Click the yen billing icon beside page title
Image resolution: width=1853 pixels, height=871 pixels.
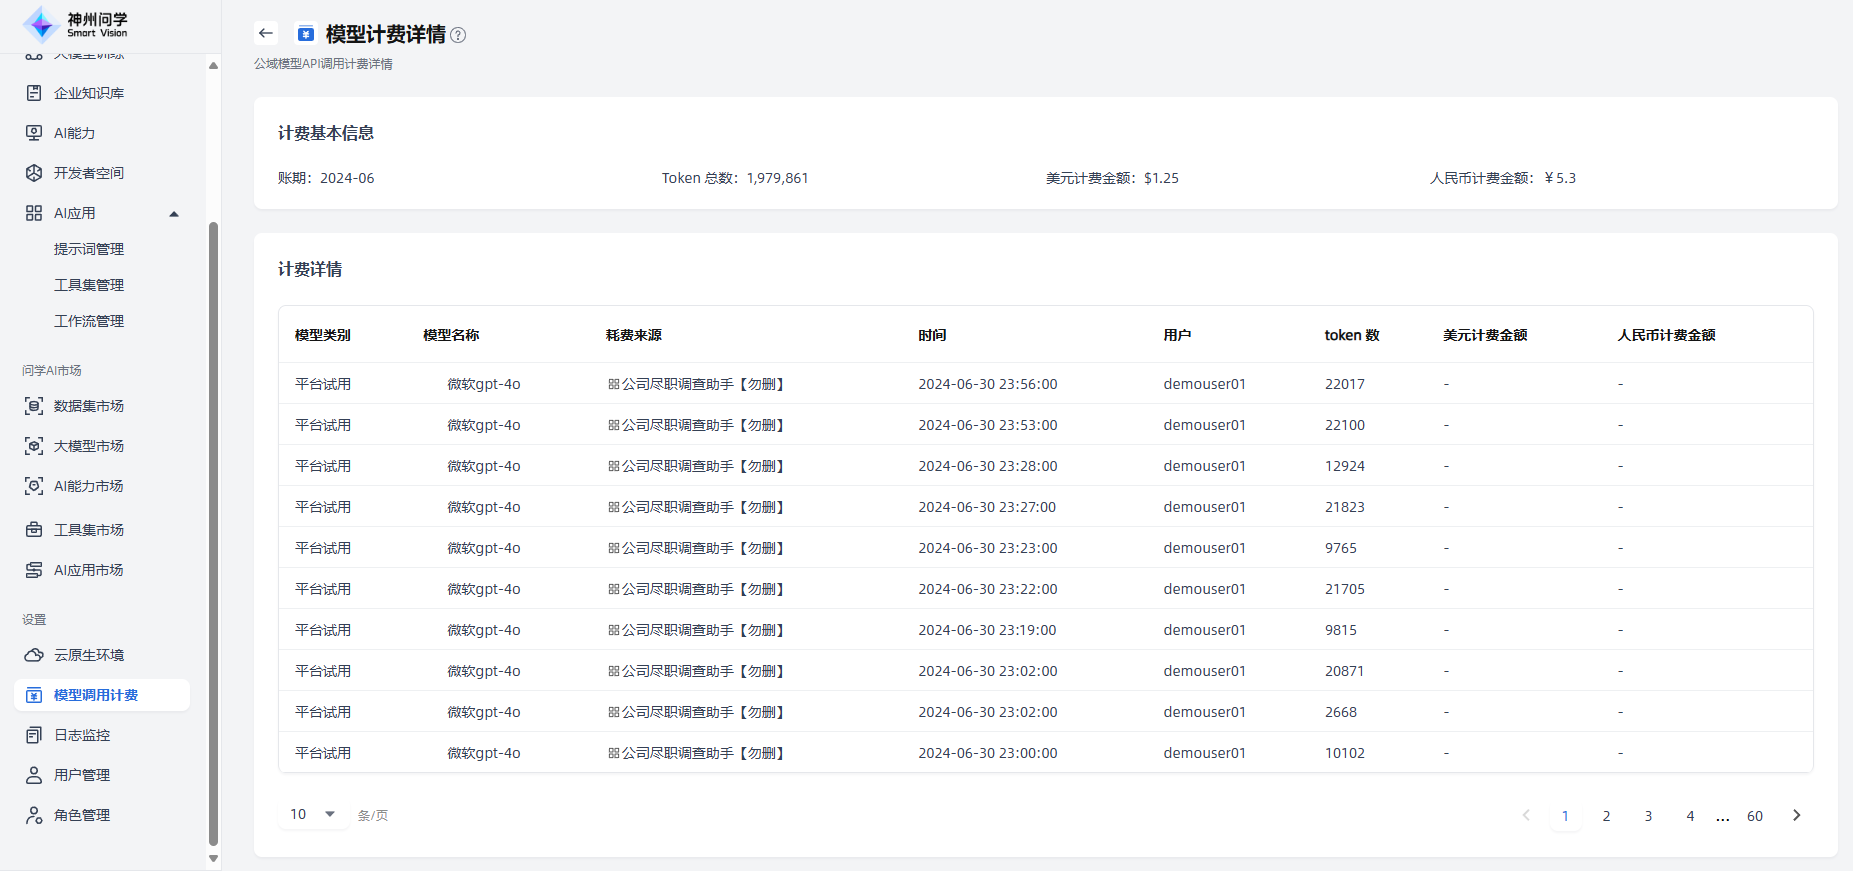(x=306, y=34)
